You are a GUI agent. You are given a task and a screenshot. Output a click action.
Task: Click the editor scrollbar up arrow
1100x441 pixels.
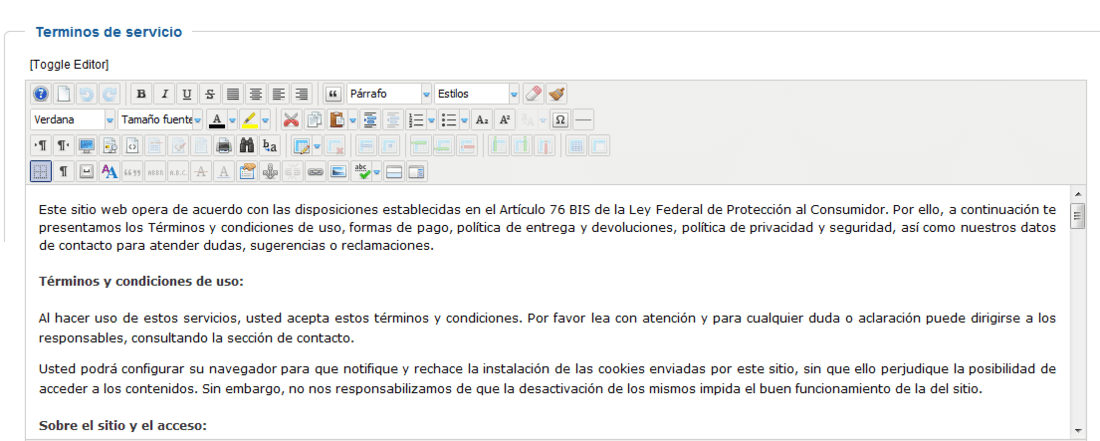tap(1077, 192)
